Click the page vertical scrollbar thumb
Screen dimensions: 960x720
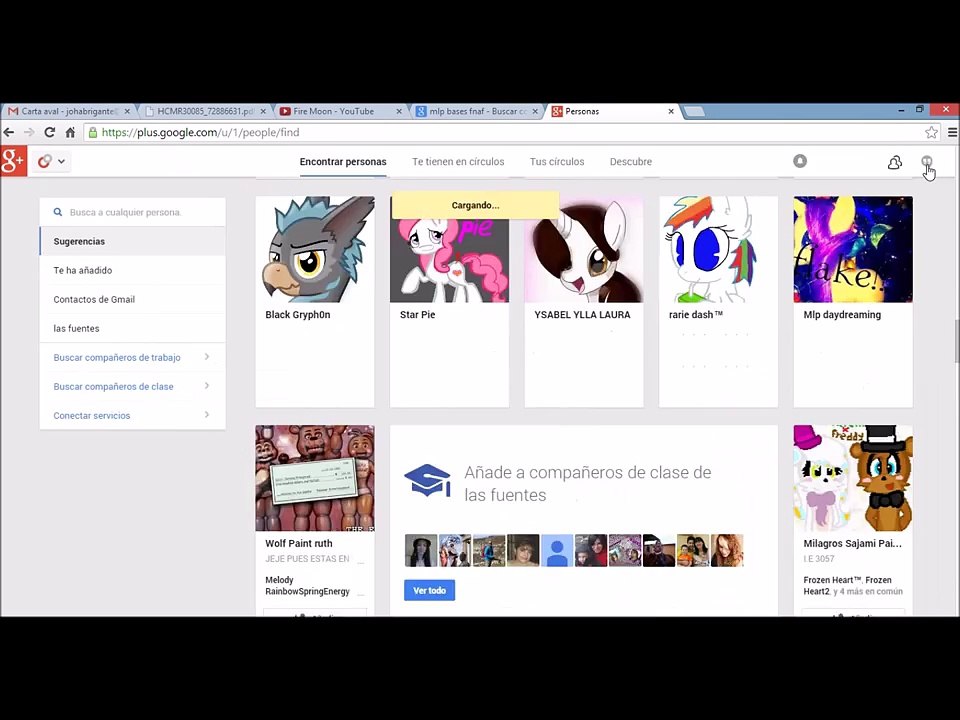pos(956,340)
